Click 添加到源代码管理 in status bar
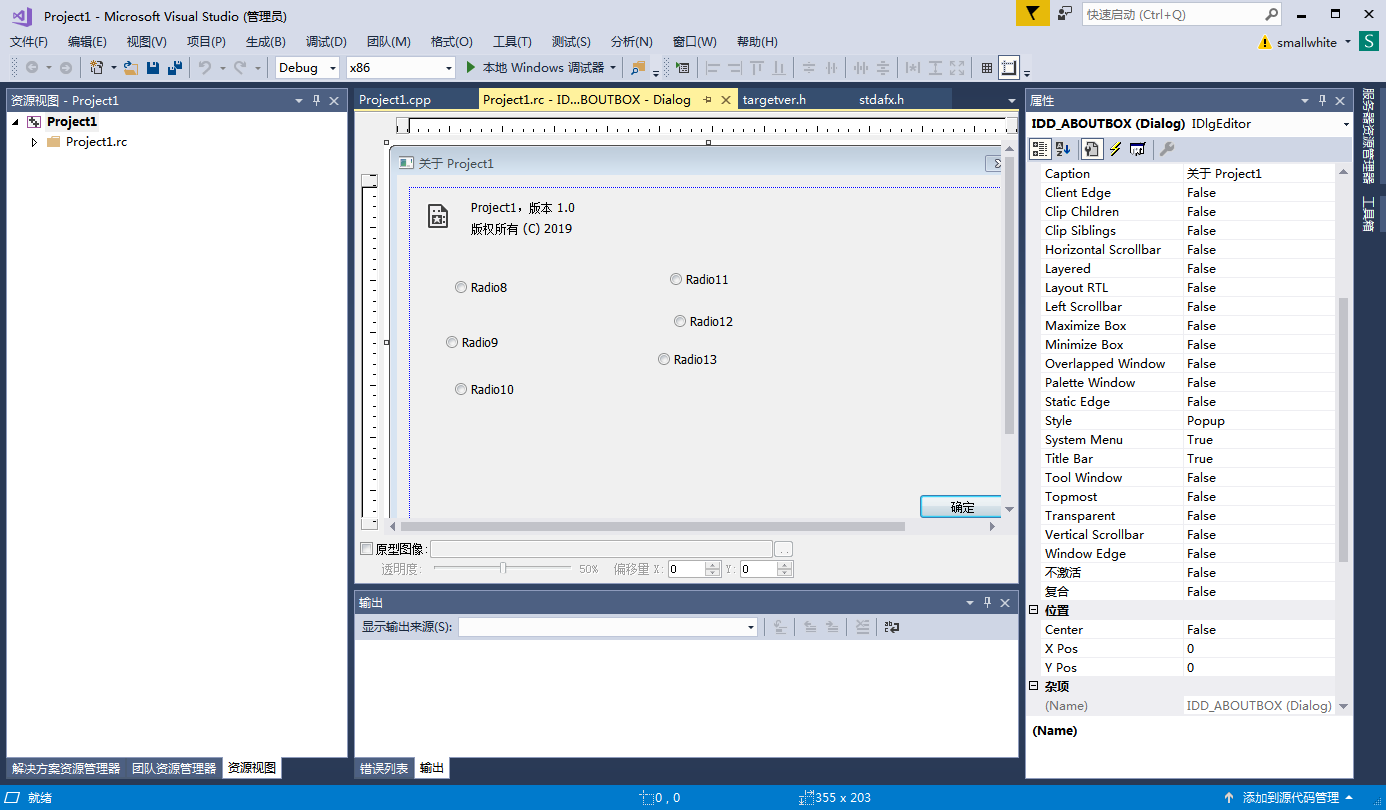Screen dimensions: 1386x810 pos(1290,798)
